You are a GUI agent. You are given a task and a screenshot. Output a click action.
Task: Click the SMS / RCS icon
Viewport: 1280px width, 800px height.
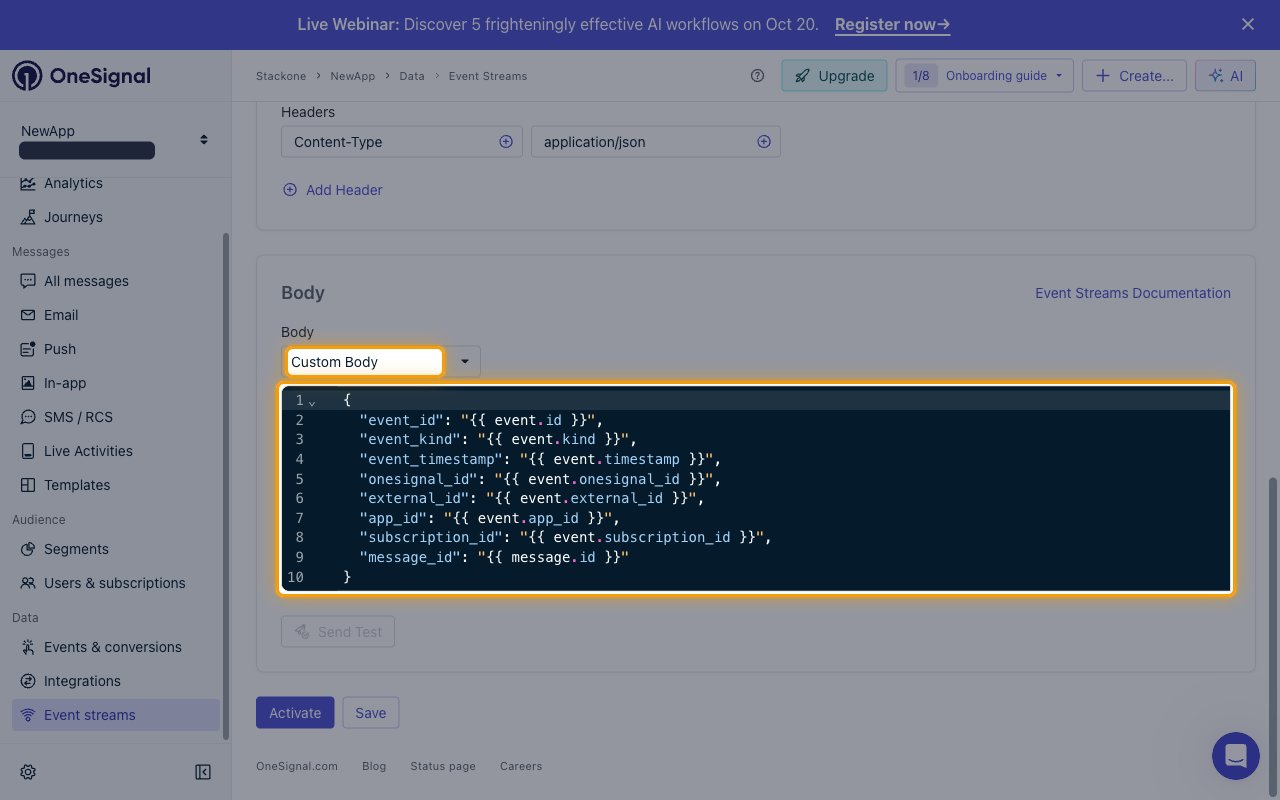tap(28, 417)
